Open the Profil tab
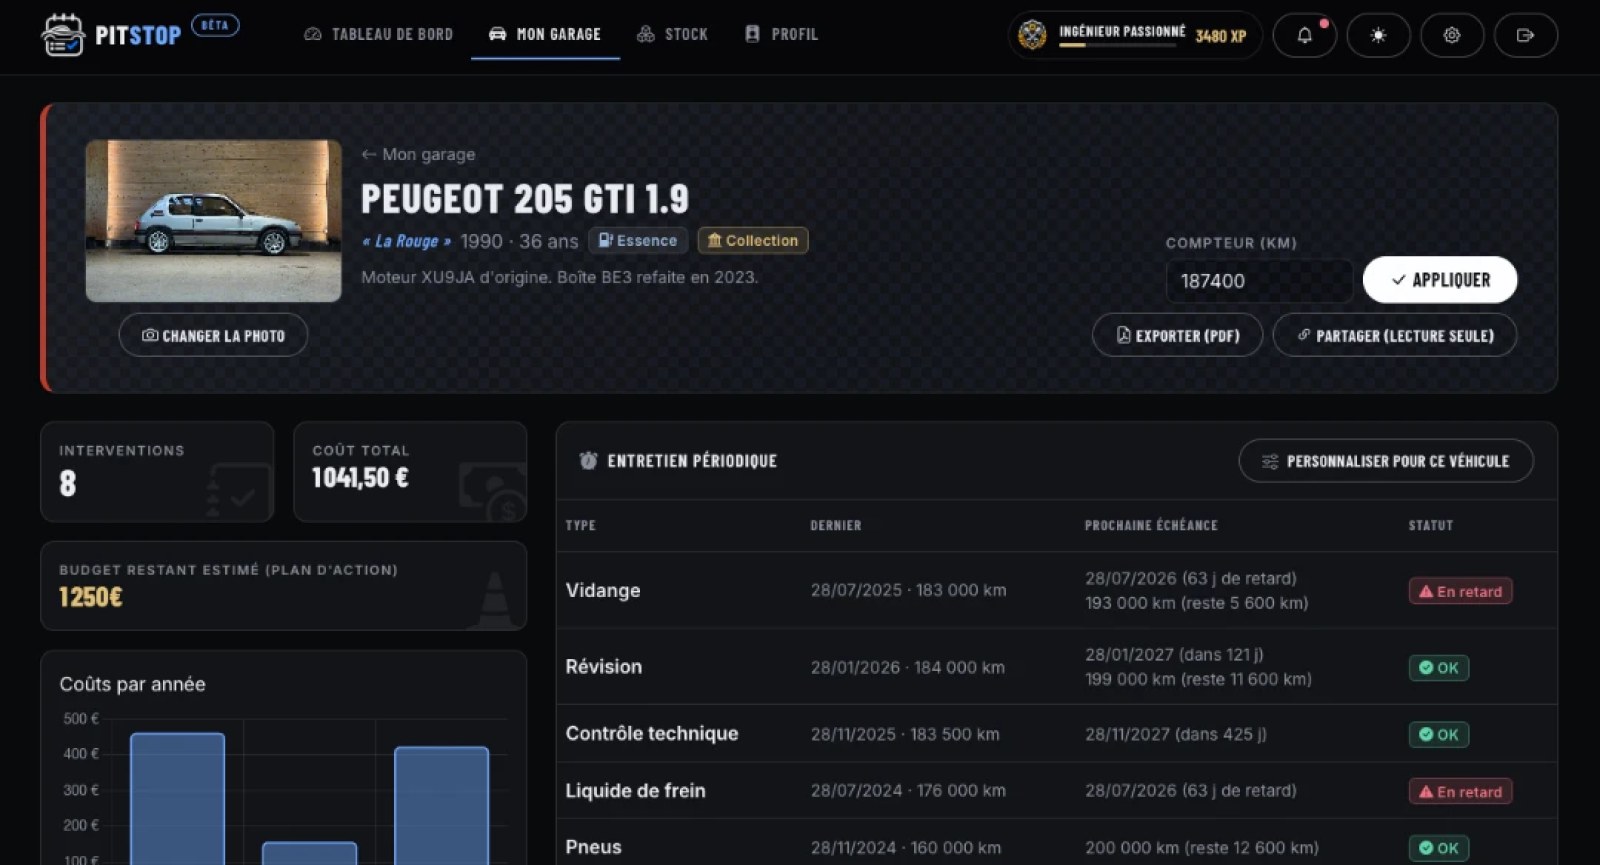This screenshot has width=1600, height=865. coord(781,35)
